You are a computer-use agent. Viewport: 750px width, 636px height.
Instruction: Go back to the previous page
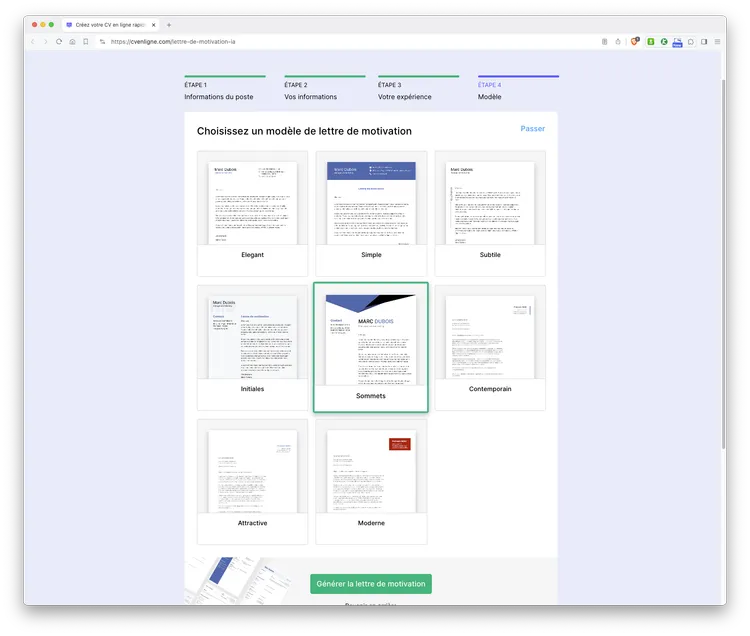[x=33, y=42]
